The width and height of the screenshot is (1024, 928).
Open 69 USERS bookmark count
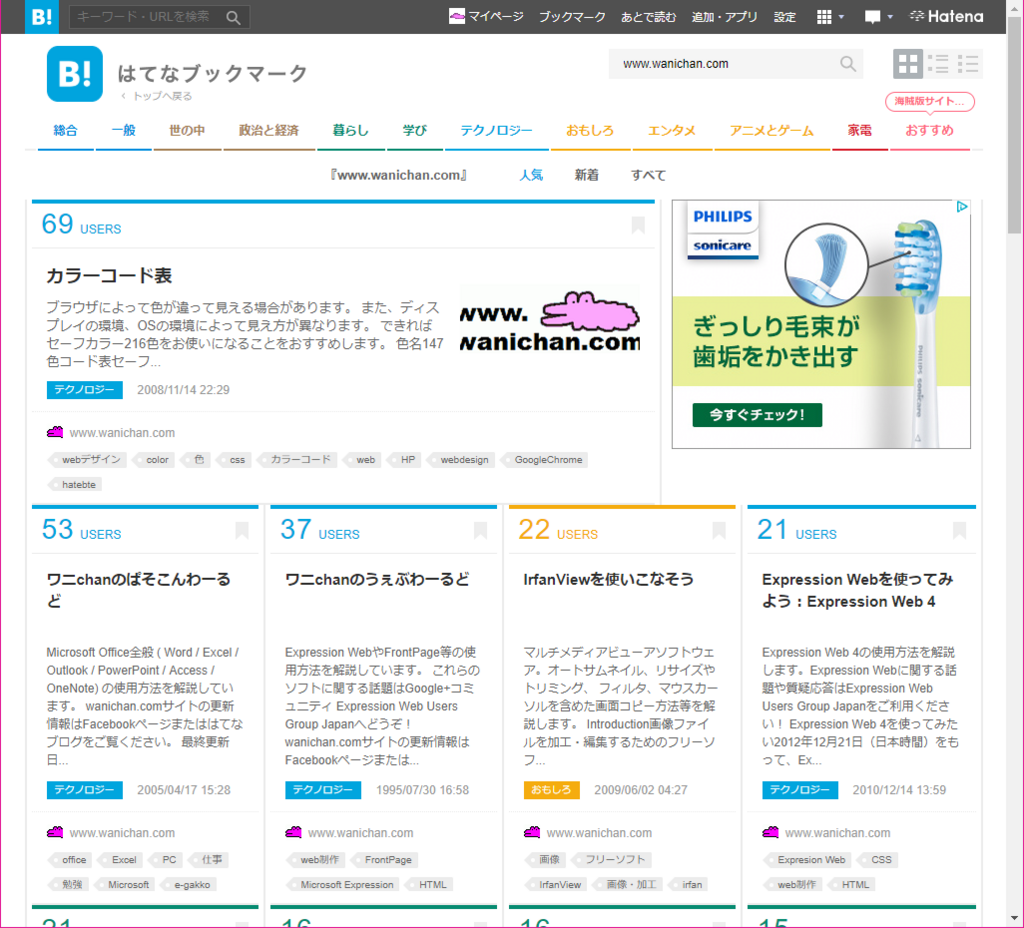[82, 225]
